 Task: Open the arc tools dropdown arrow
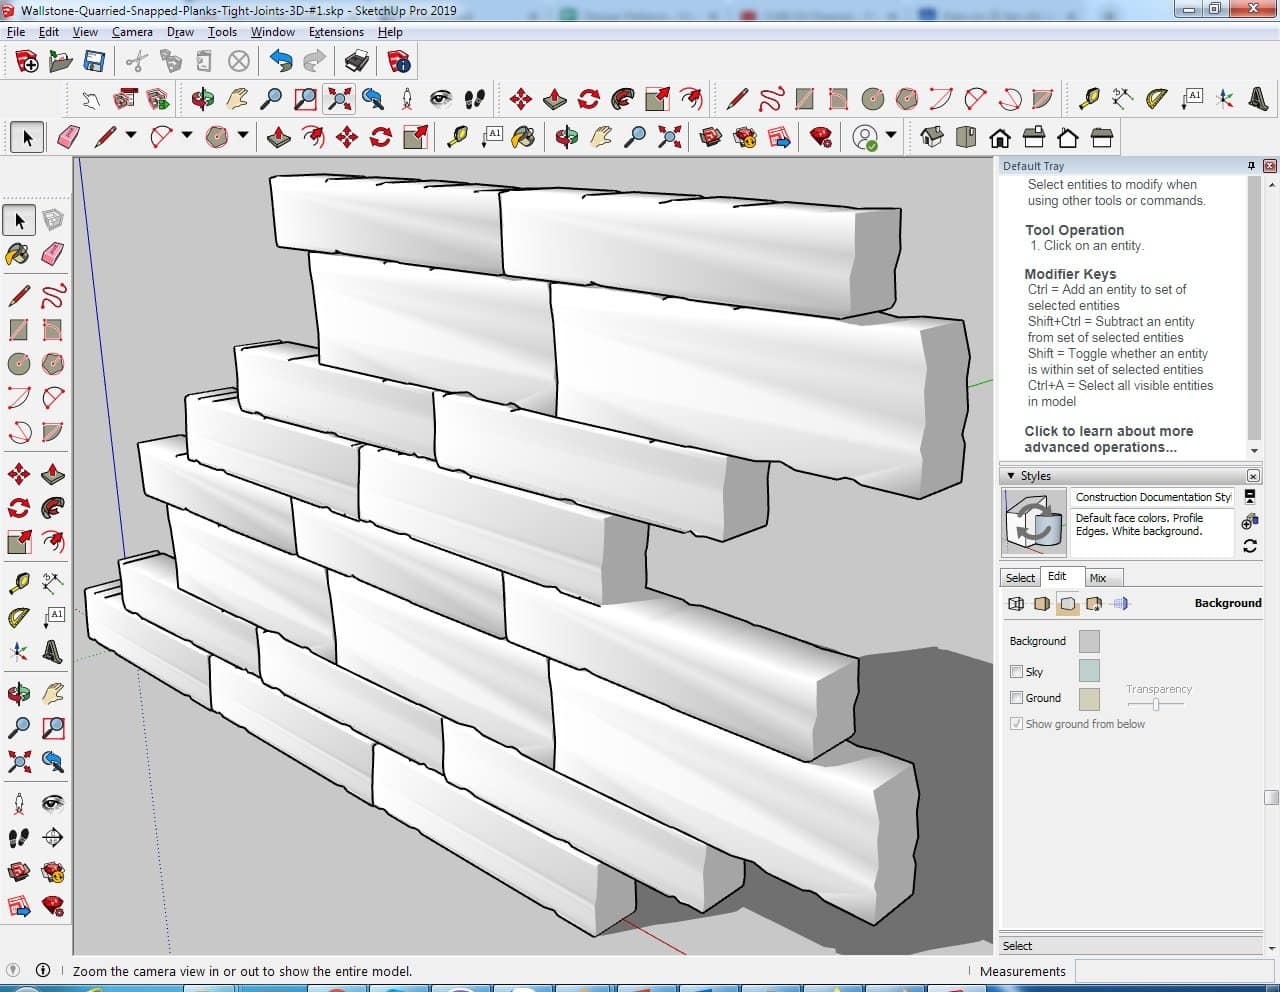(186, 136)
